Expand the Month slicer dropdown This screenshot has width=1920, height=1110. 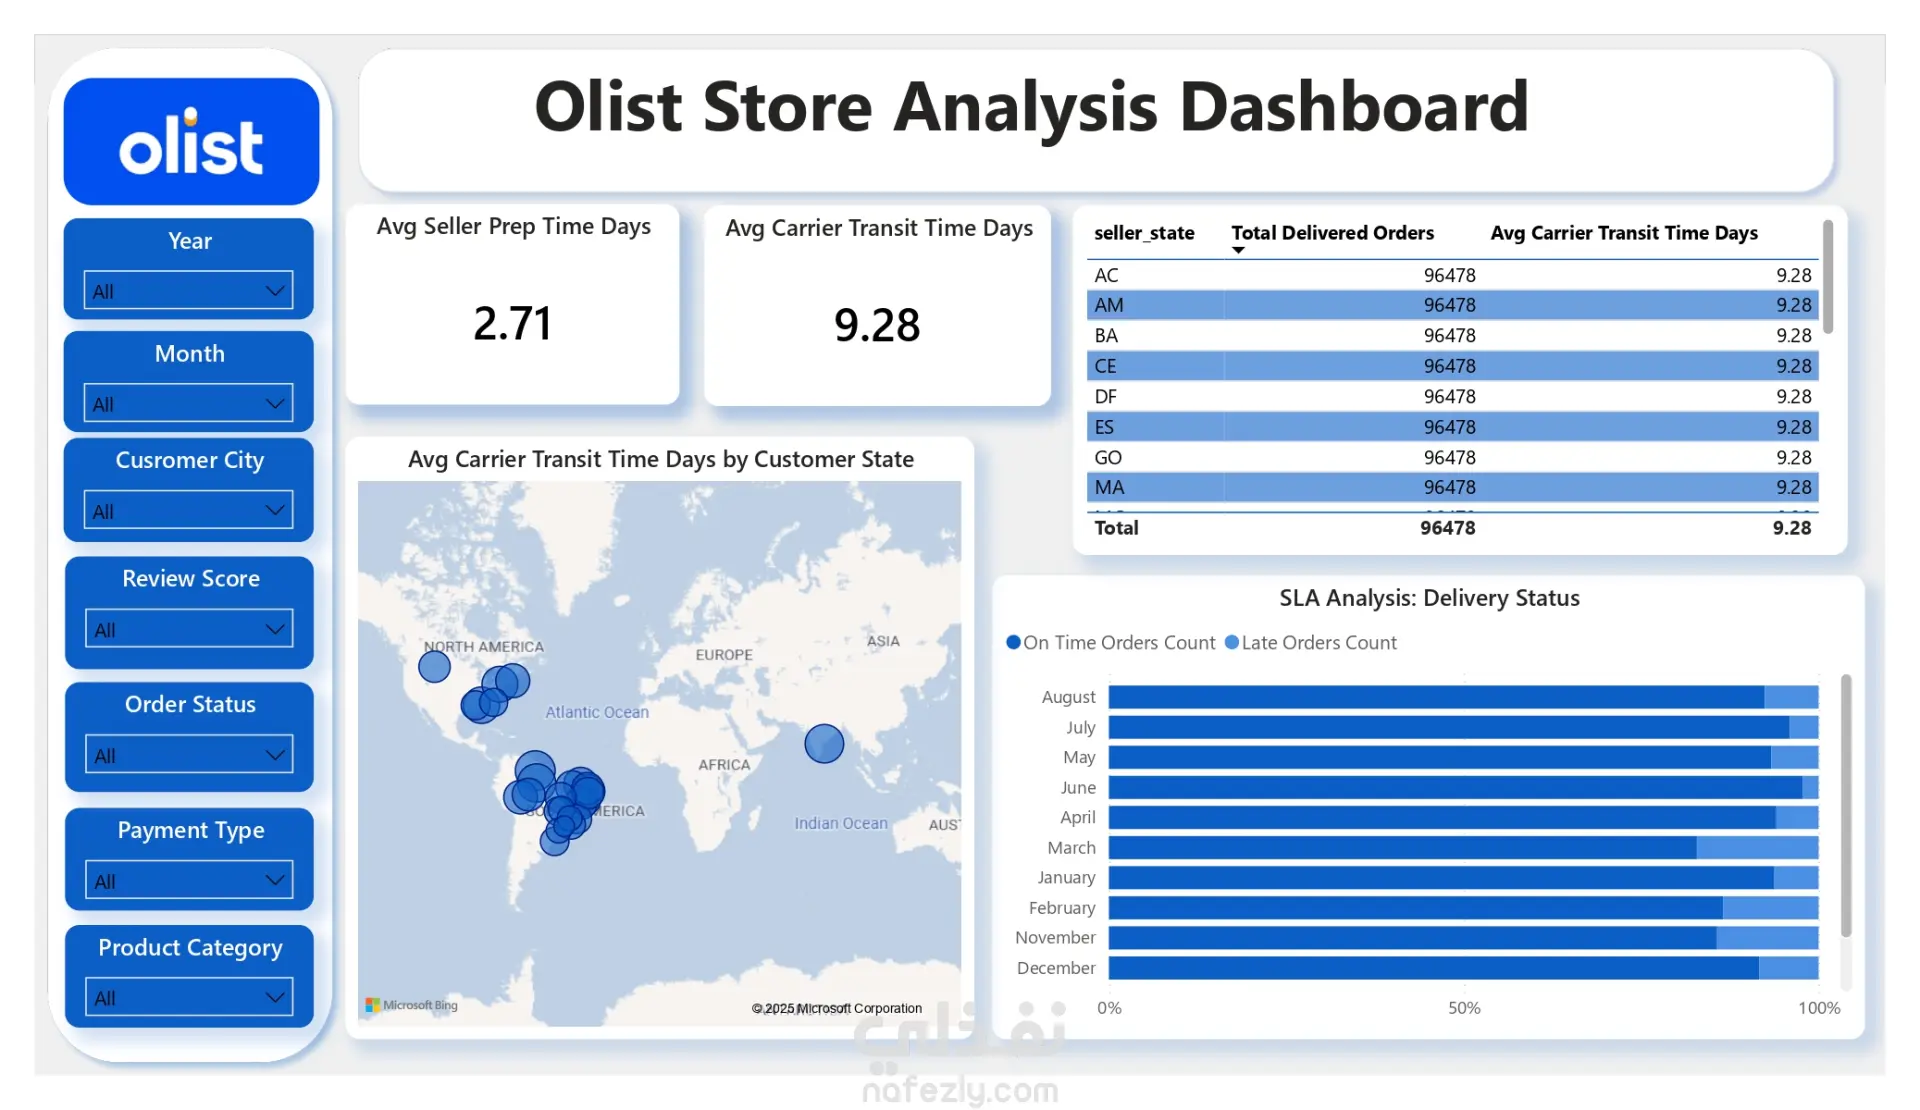point(188,404)
